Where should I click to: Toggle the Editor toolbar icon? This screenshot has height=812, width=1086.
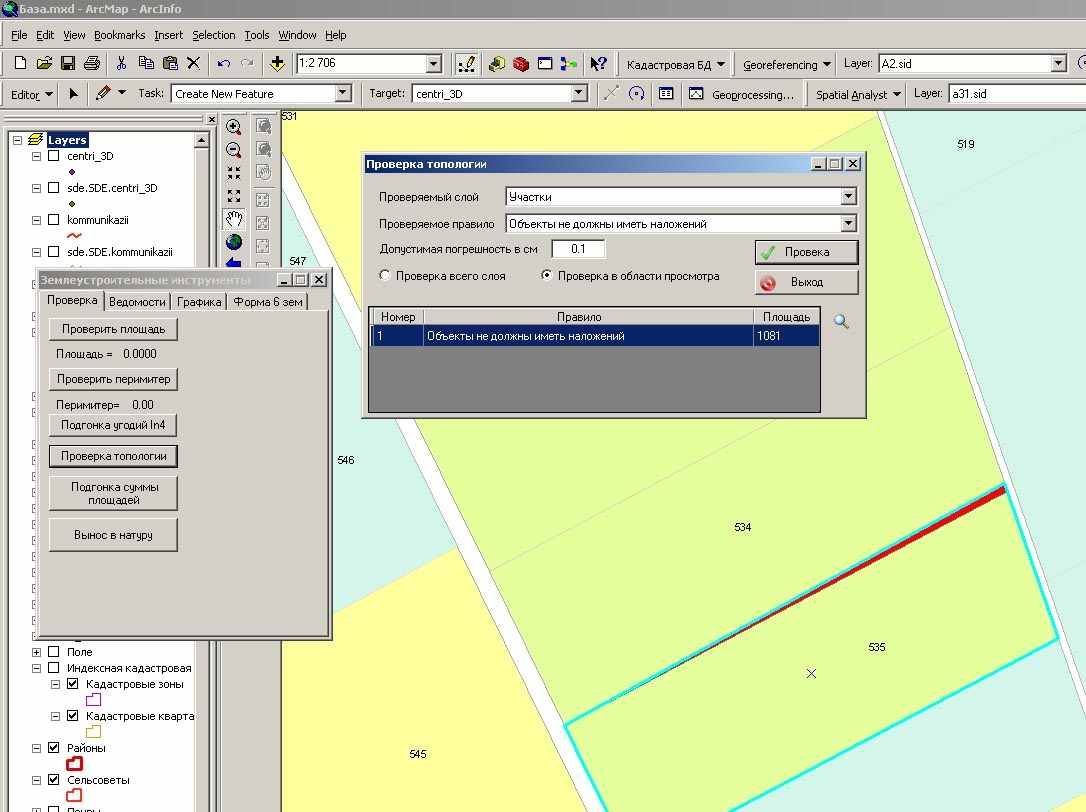pyautogui.click(x=466, y=64)
